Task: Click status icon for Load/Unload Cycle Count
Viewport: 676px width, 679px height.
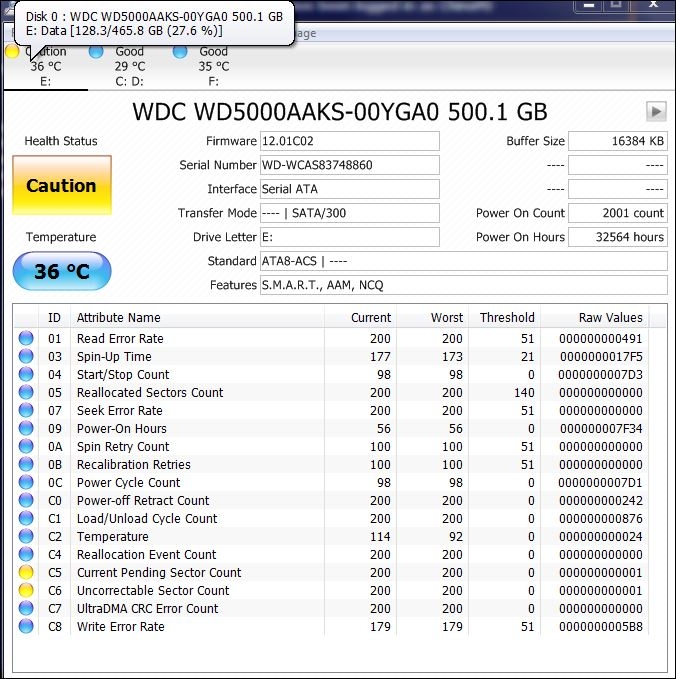Action: pos(26,518)
